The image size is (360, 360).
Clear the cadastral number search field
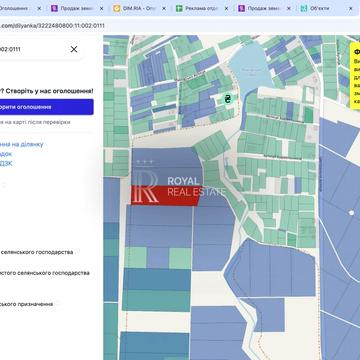pos(74,49)
